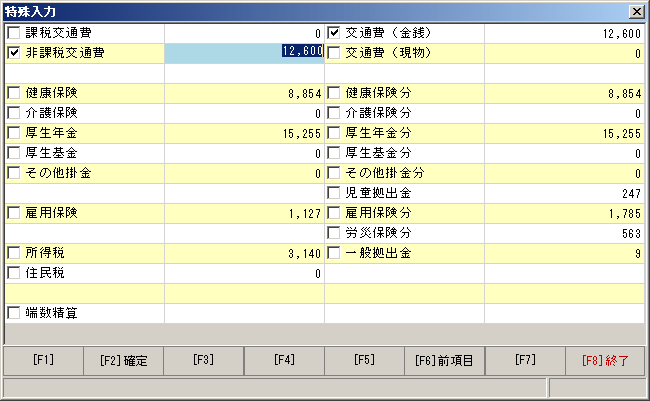Image resolution: width=650 pixels, height=401 pixels.
Task: Click the 労災保険分 amount 563
Action: click(x=564, y=233)
